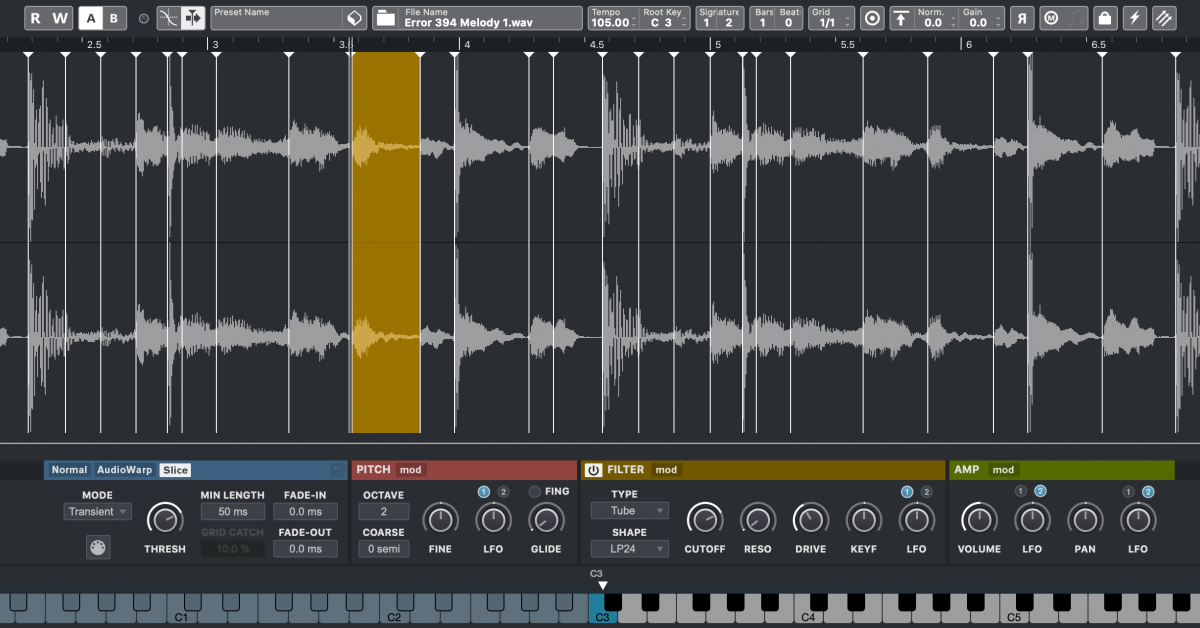The width and height of the screenshot is (1200, 628).
Task: Click the orange highlighted slice
Action: (386, 242)
